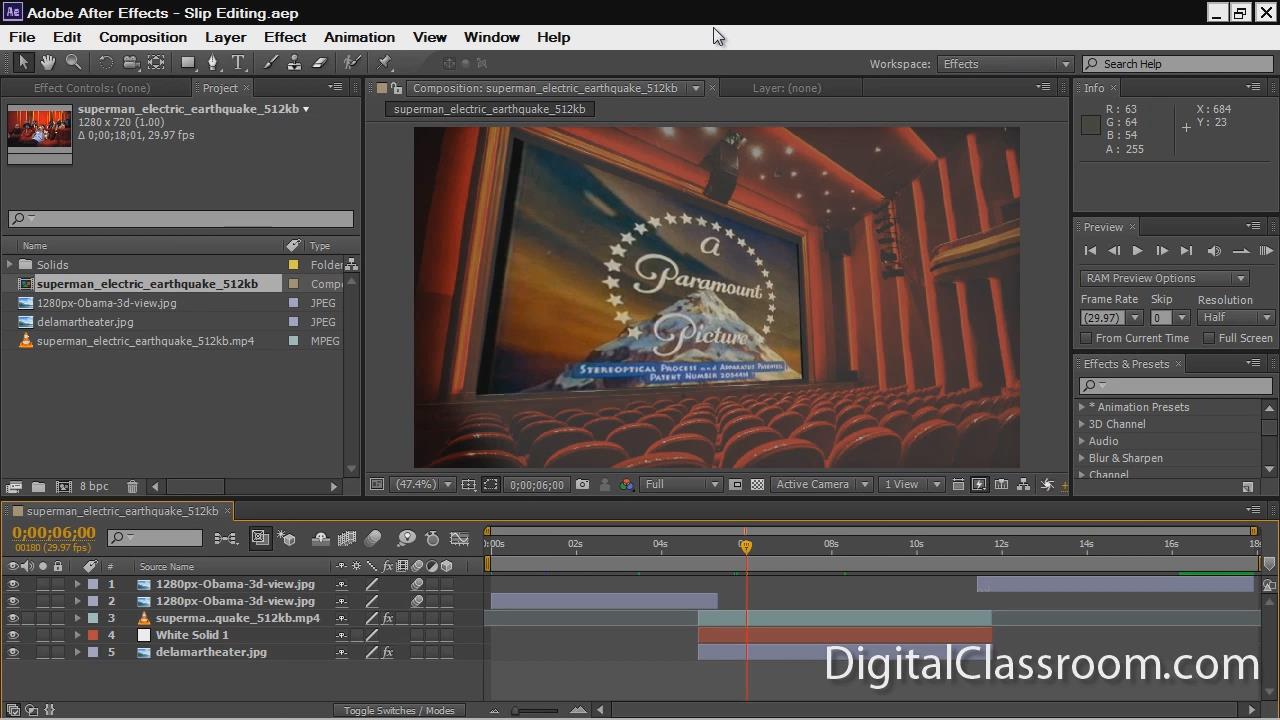This screenshot has width=1280, height=720.
Task: Hide the delamartheater.jpg layer
Action: coord(13,652)
